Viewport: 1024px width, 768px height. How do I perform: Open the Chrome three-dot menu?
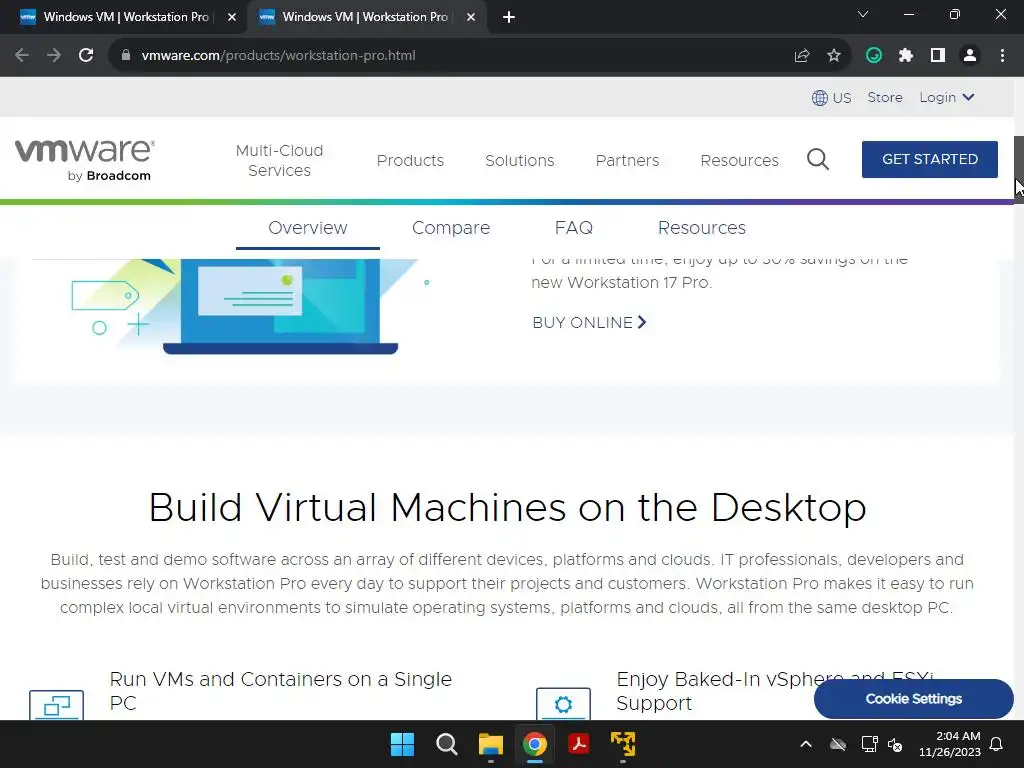tap(1002, 56)
